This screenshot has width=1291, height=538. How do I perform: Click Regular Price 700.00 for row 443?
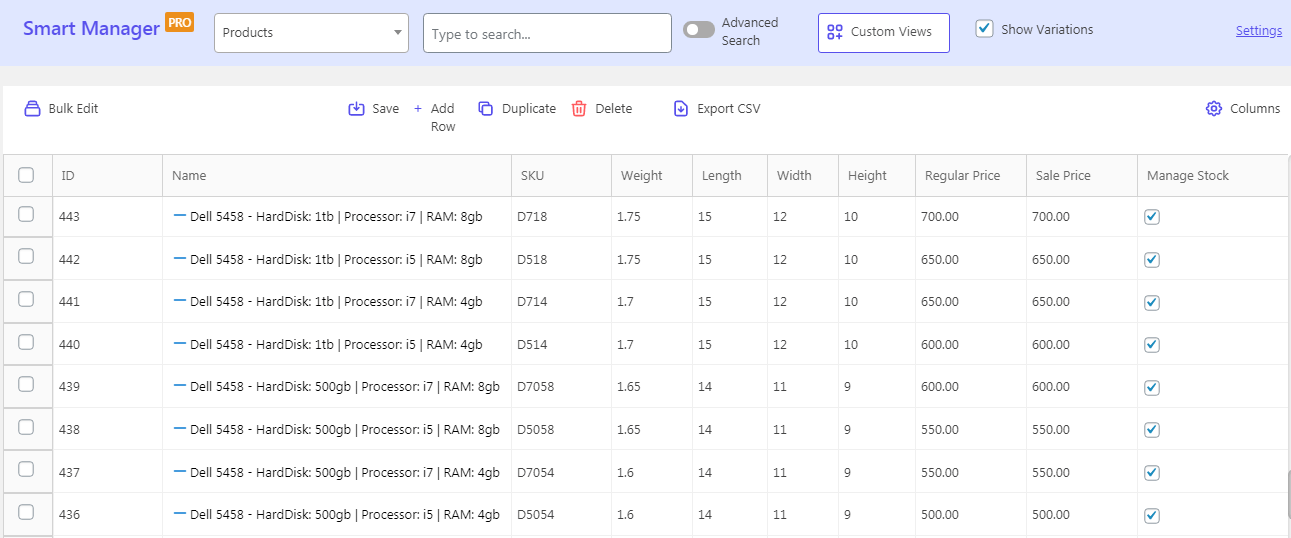tap(971, 217)
